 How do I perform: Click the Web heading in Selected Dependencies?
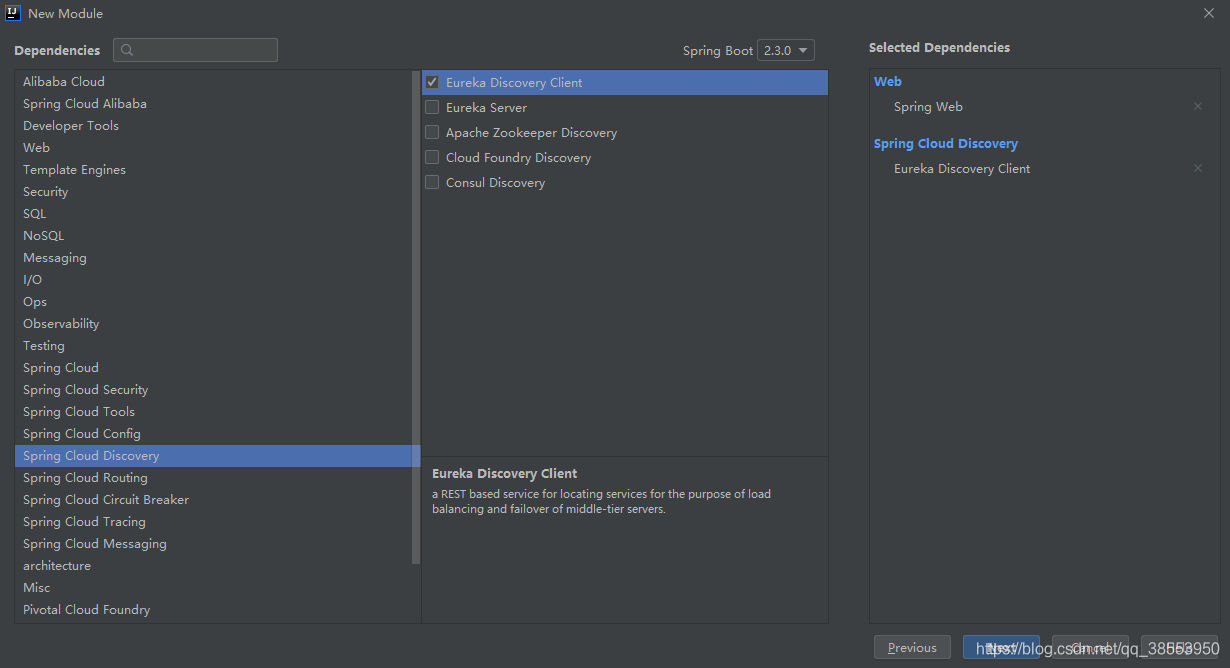tap(887, 82)
